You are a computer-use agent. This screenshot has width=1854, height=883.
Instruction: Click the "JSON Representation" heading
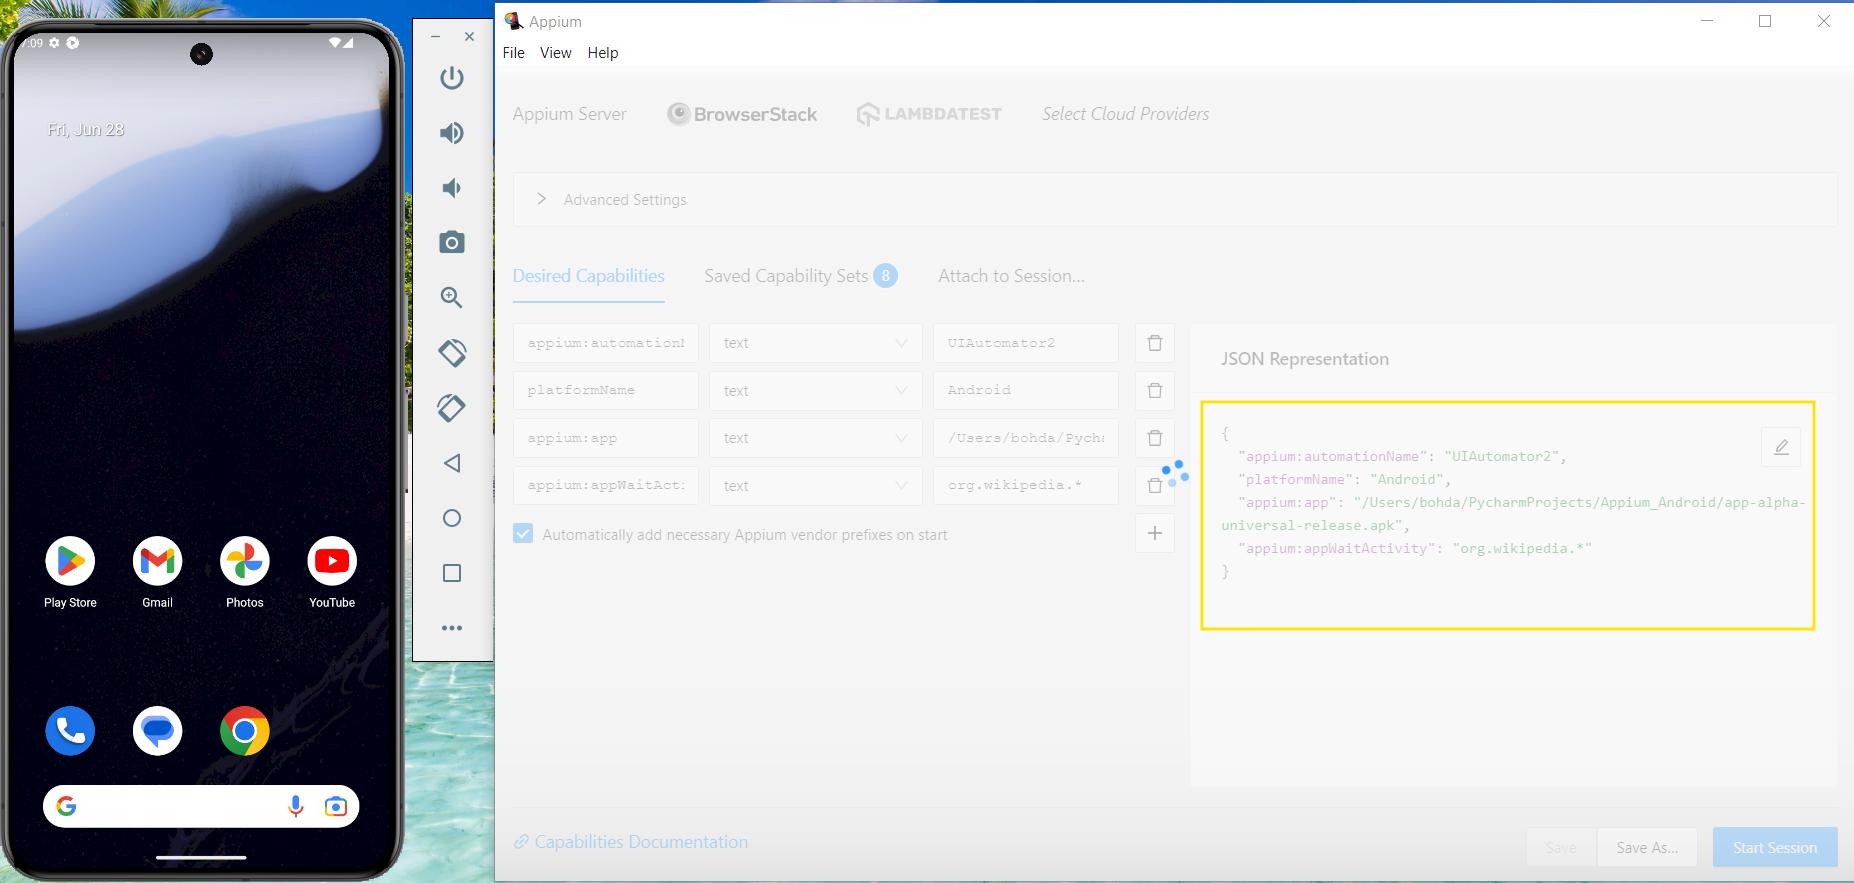tap(1305, 359)
